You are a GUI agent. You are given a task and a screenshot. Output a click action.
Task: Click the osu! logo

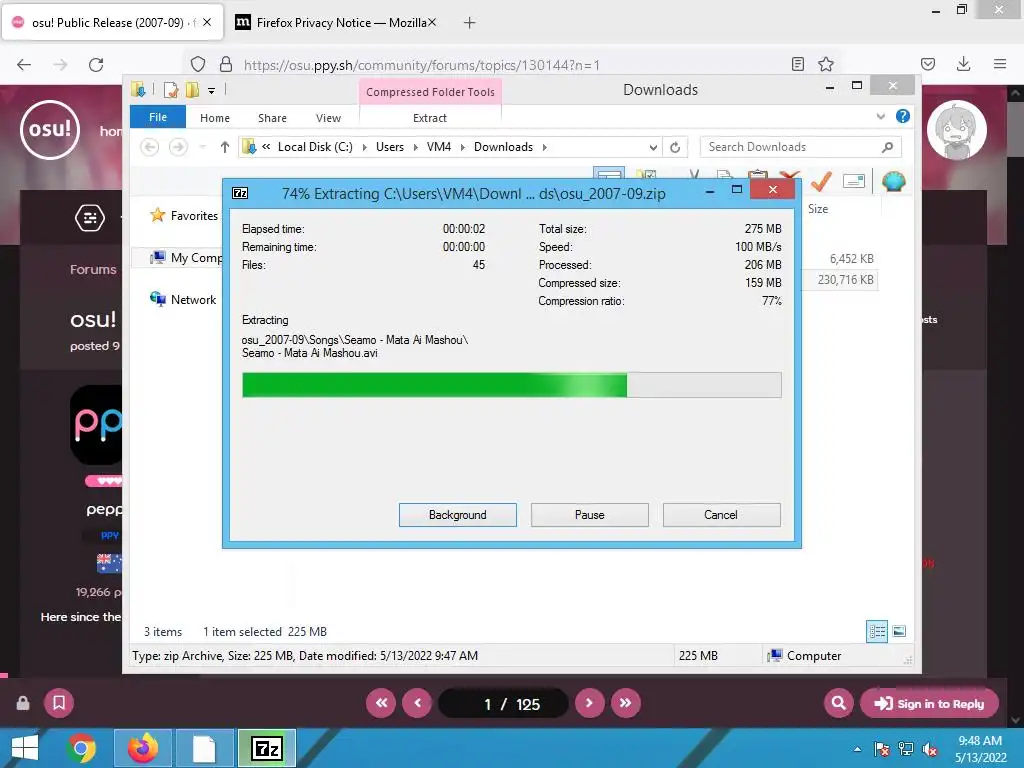[50, 130]
